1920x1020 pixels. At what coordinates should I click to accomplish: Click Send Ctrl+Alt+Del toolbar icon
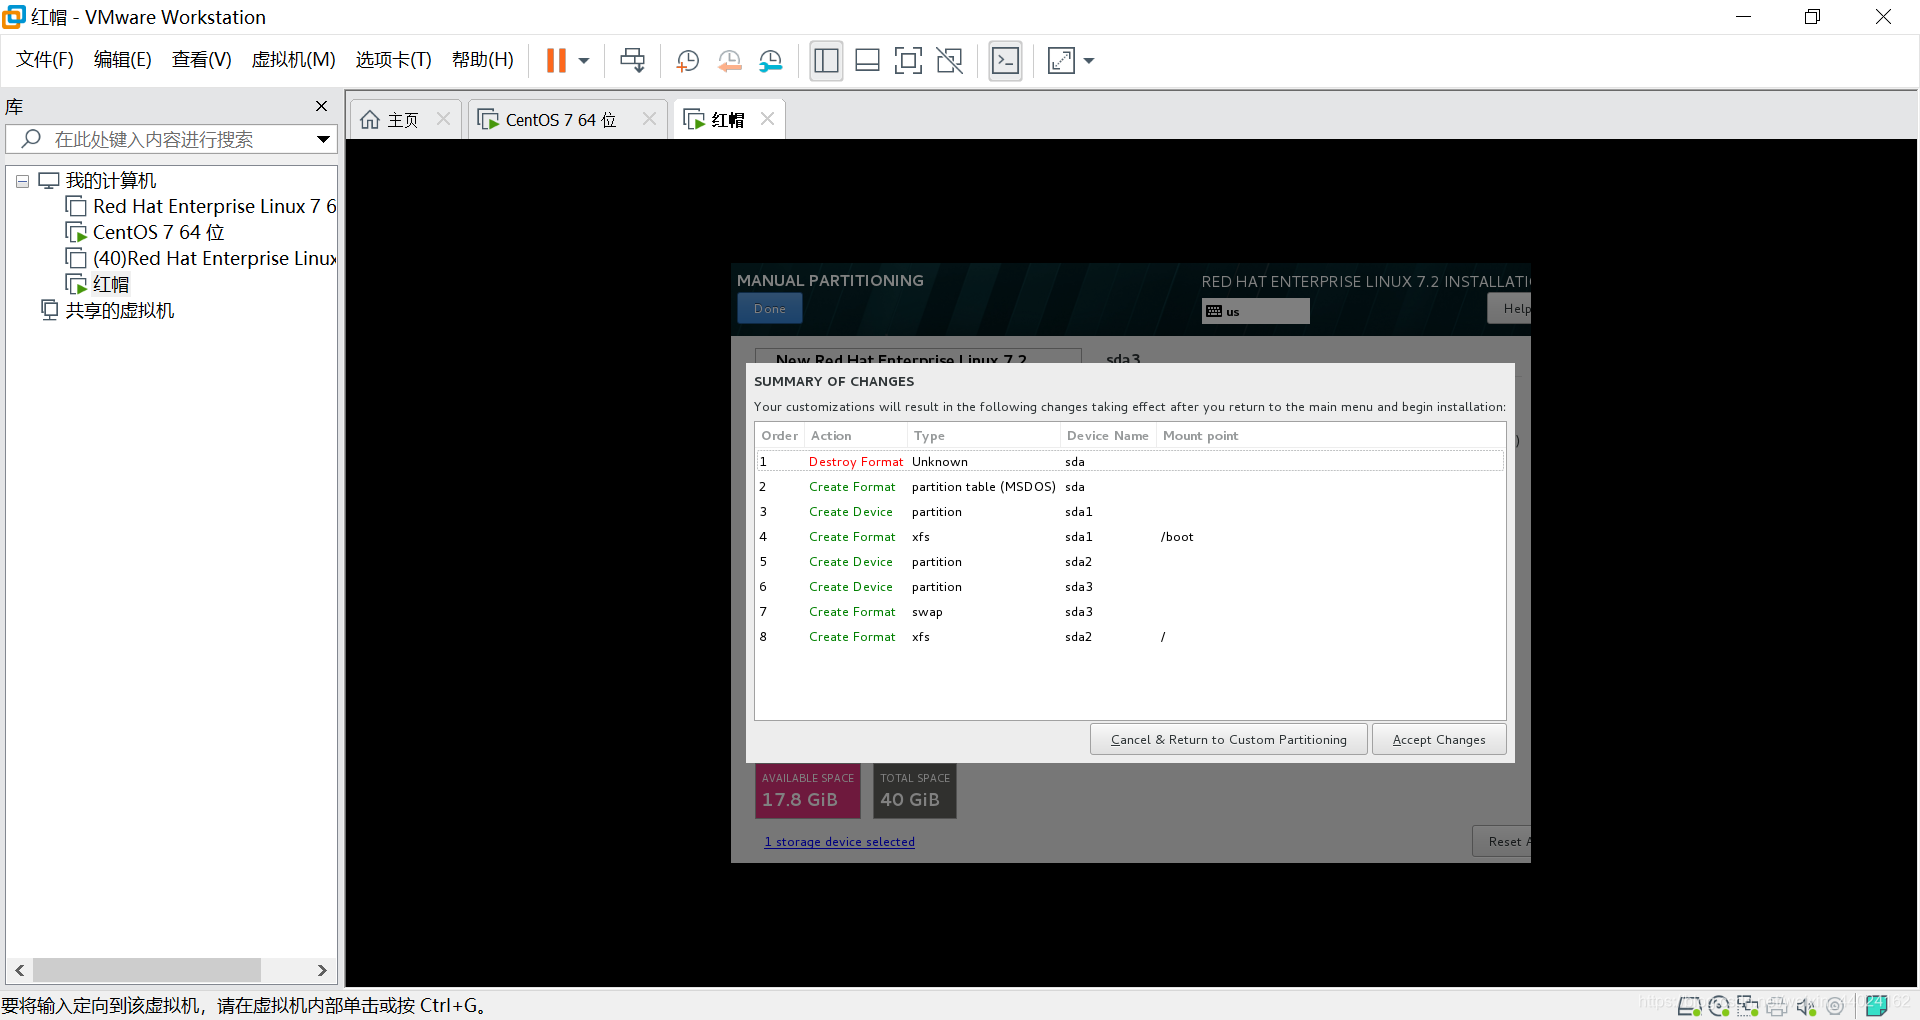tap(632, 61)
